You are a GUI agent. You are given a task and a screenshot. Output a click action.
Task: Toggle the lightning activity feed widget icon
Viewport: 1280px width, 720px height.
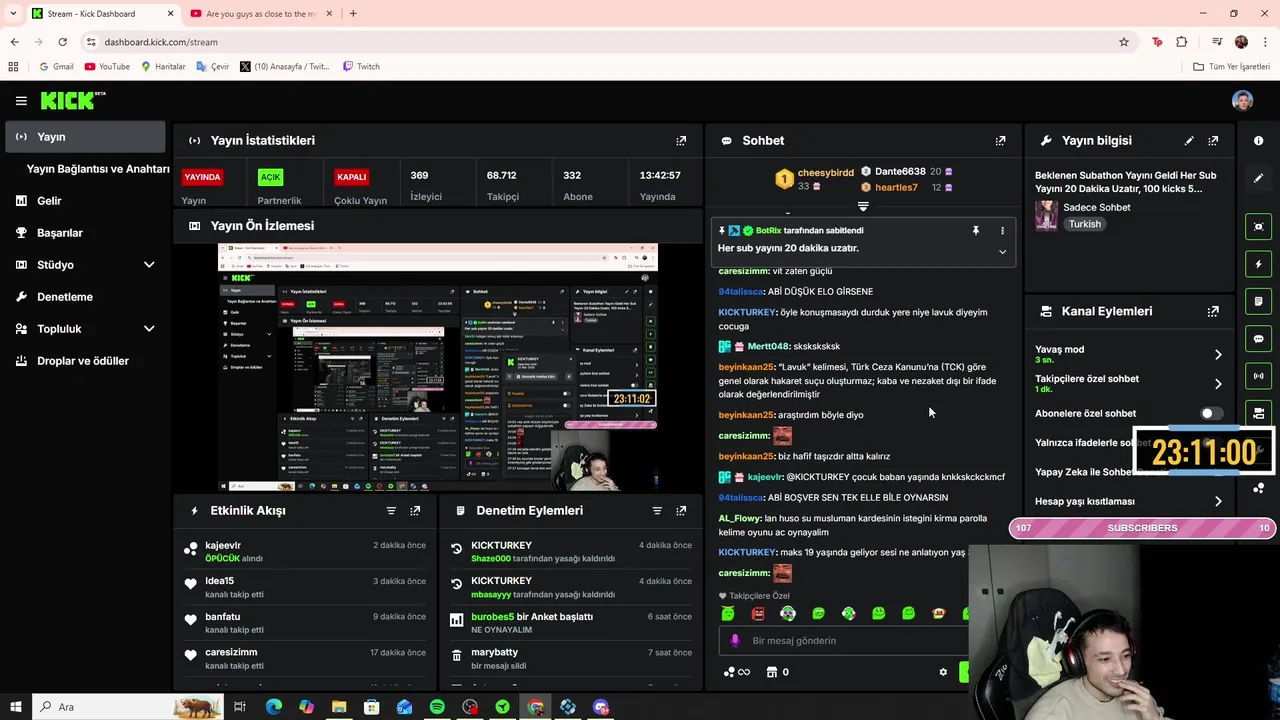1258,264
